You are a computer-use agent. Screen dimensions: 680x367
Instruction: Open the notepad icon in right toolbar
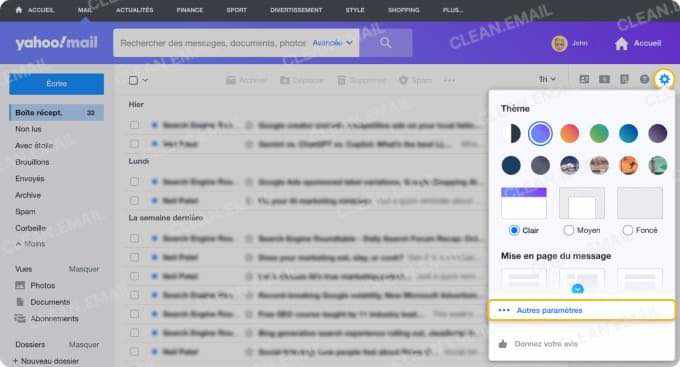tap(624, 79)
